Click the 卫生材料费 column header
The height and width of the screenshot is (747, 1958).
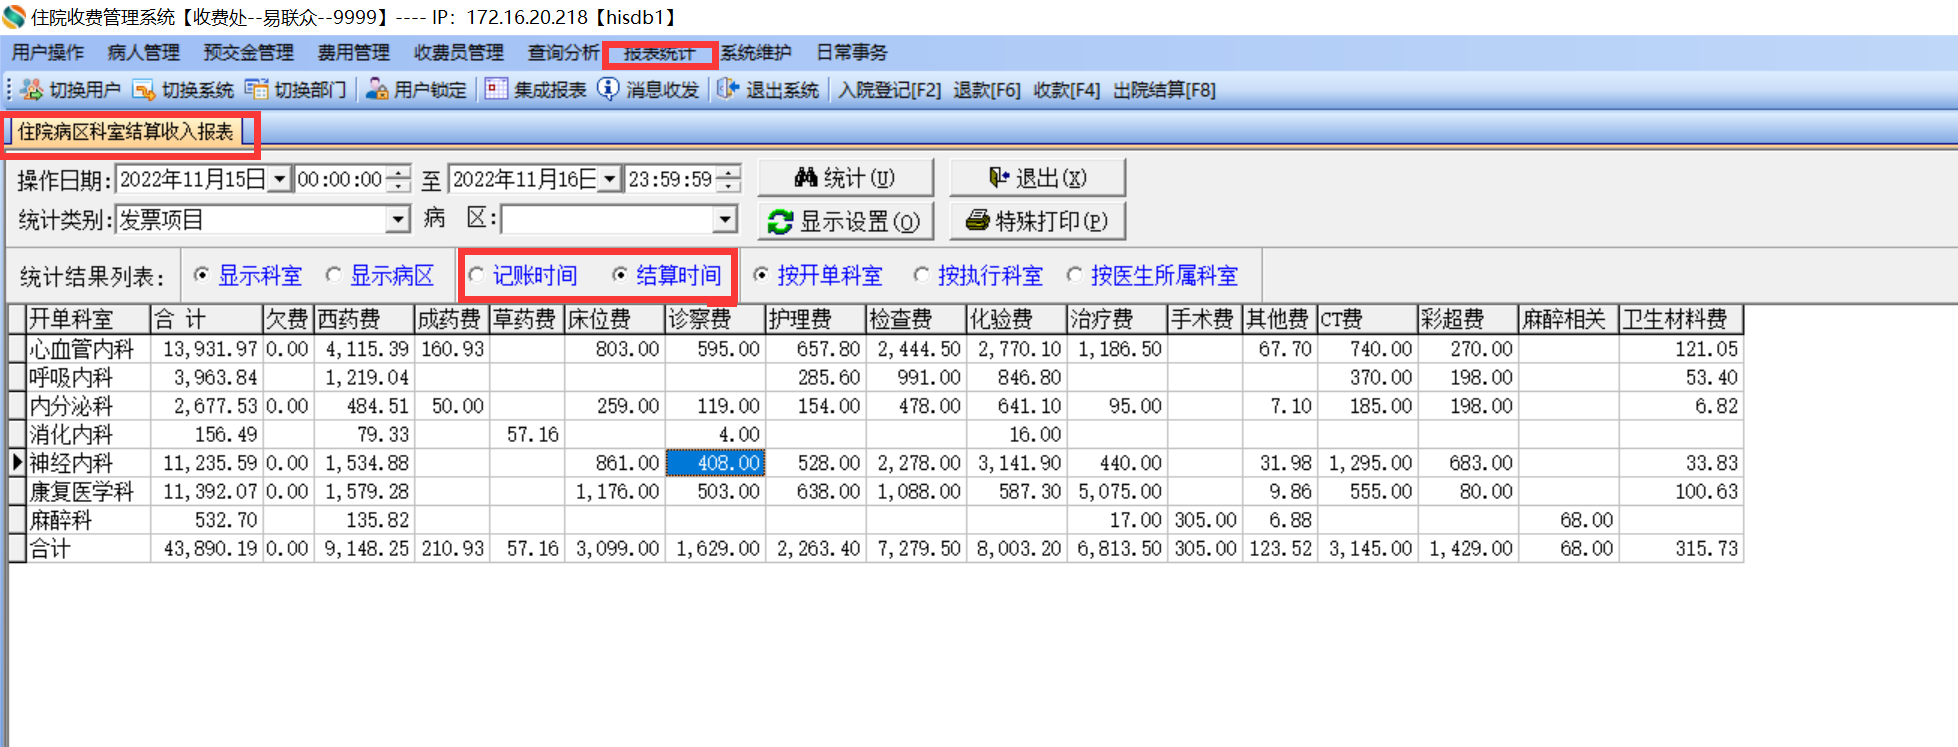1681,319
